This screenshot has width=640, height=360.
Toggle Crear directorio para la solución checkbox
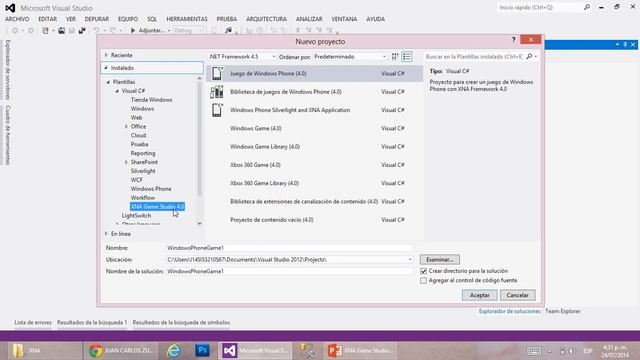click(x=423, y=271)
